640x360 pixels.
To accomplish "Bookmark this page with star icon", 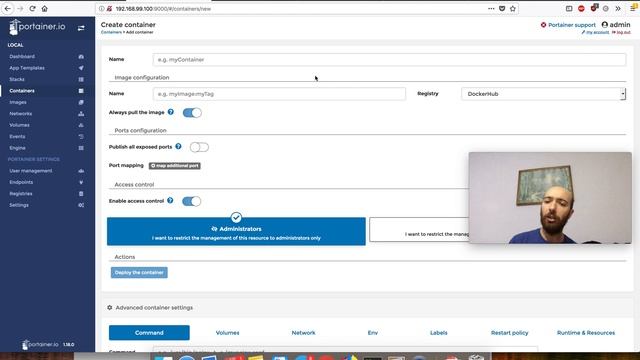I will point(513,9).
